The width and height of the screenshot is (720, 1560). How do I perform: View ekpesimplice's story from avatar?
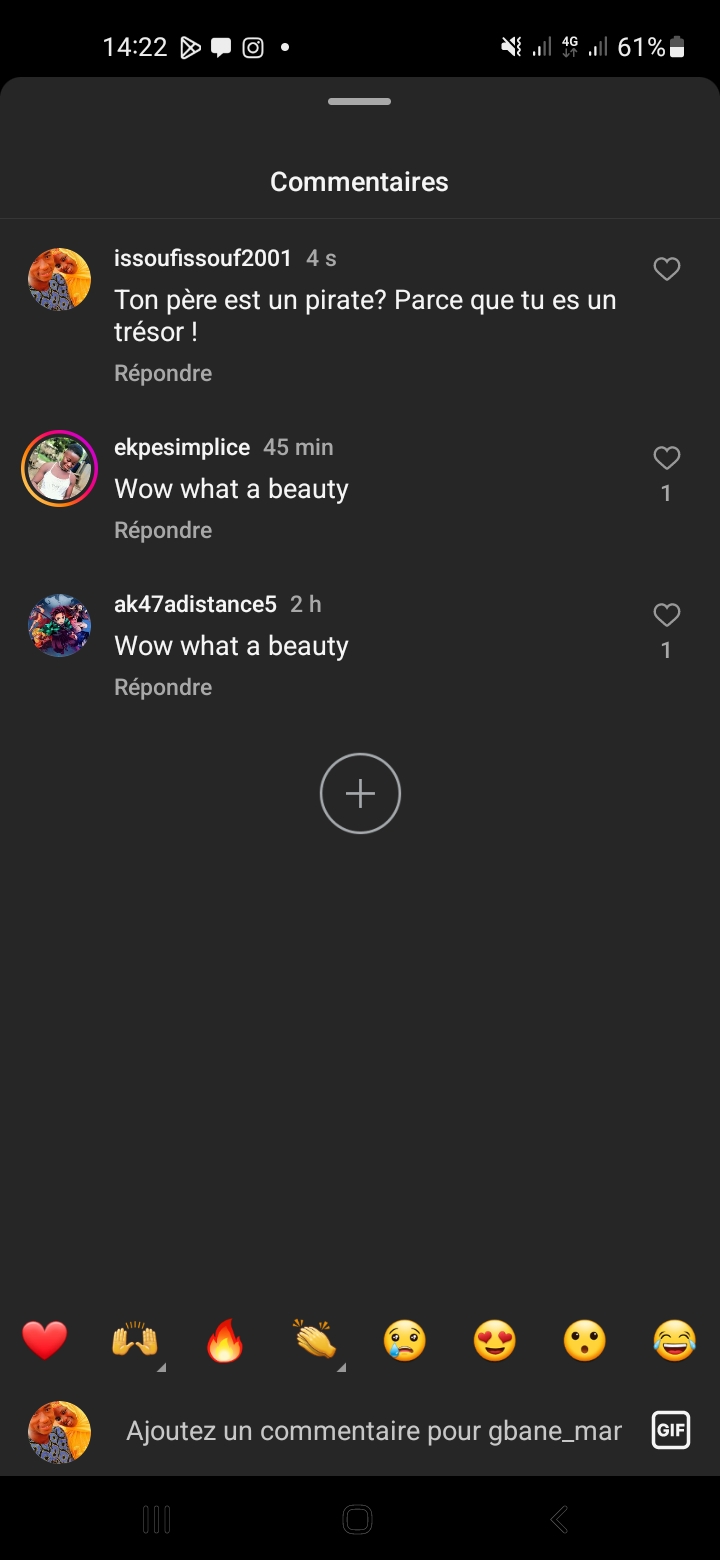(x=59, y=468)
